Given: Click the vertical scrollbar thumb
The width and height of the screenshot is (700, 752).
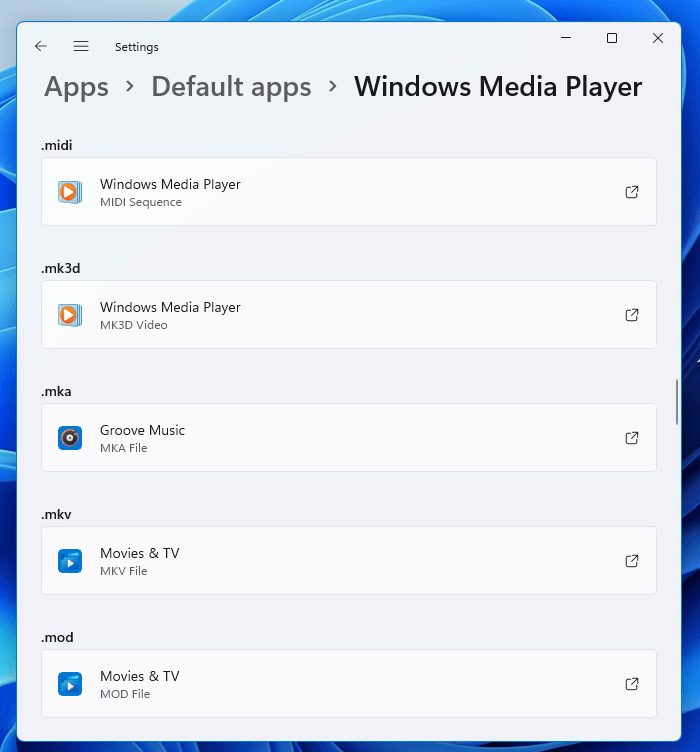Looking at the screenshot, I should point(677,402).
